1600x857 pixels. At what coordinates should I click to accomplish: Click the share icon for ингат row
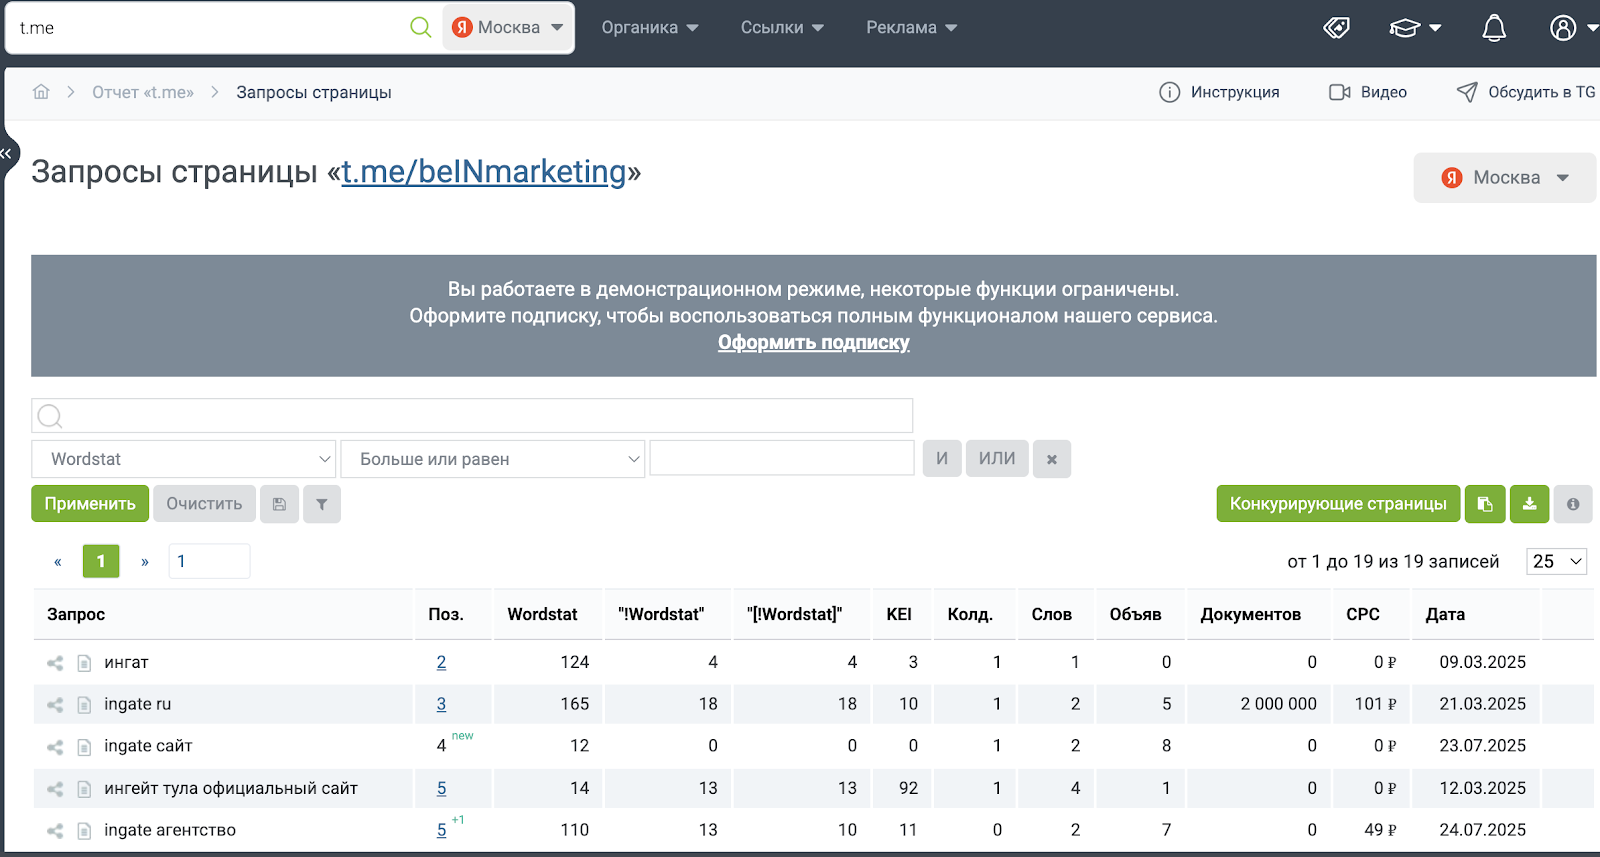click(55, 663)
